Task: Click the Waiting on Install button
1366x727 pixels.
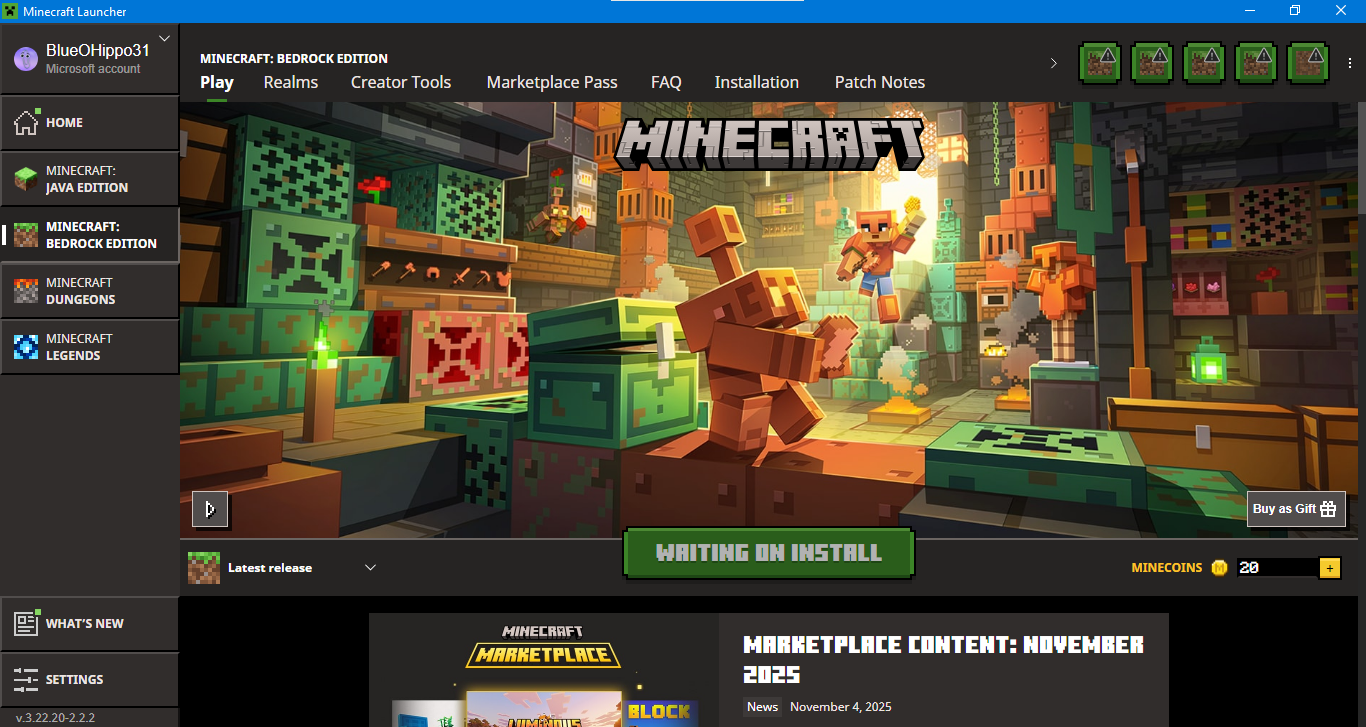Action: (x=769, y=553)
